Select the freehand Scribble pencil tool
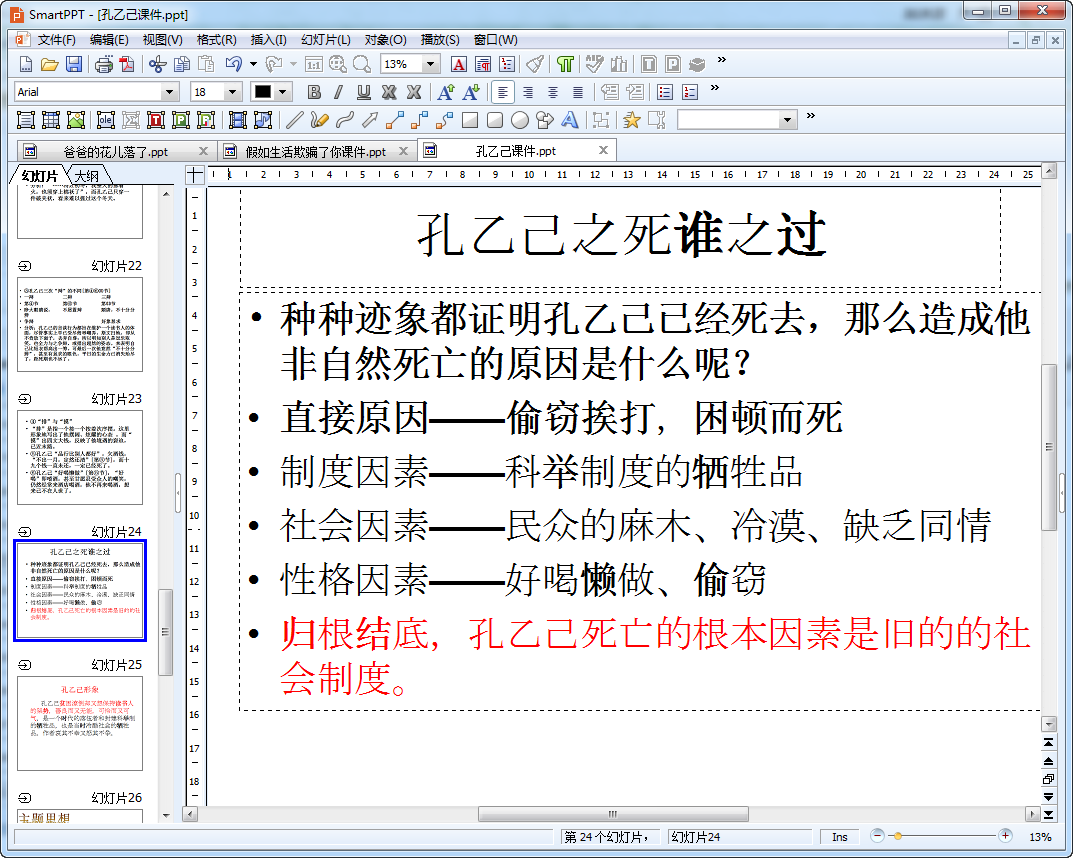Image resolution: width=1073 pixels, height=858 pixels. tap(319, 120)
